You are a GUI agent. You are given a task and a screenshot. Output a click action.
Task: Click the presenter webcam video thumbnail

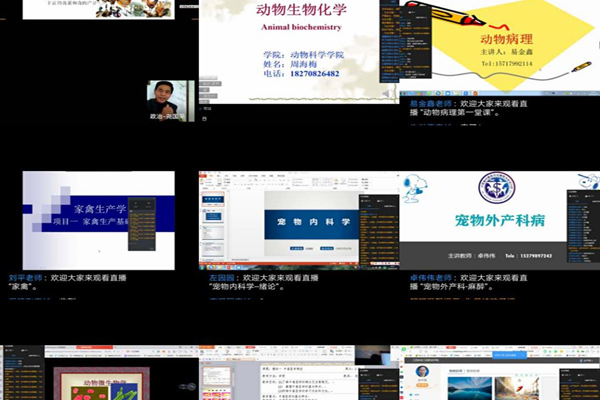tap(170, 100)
